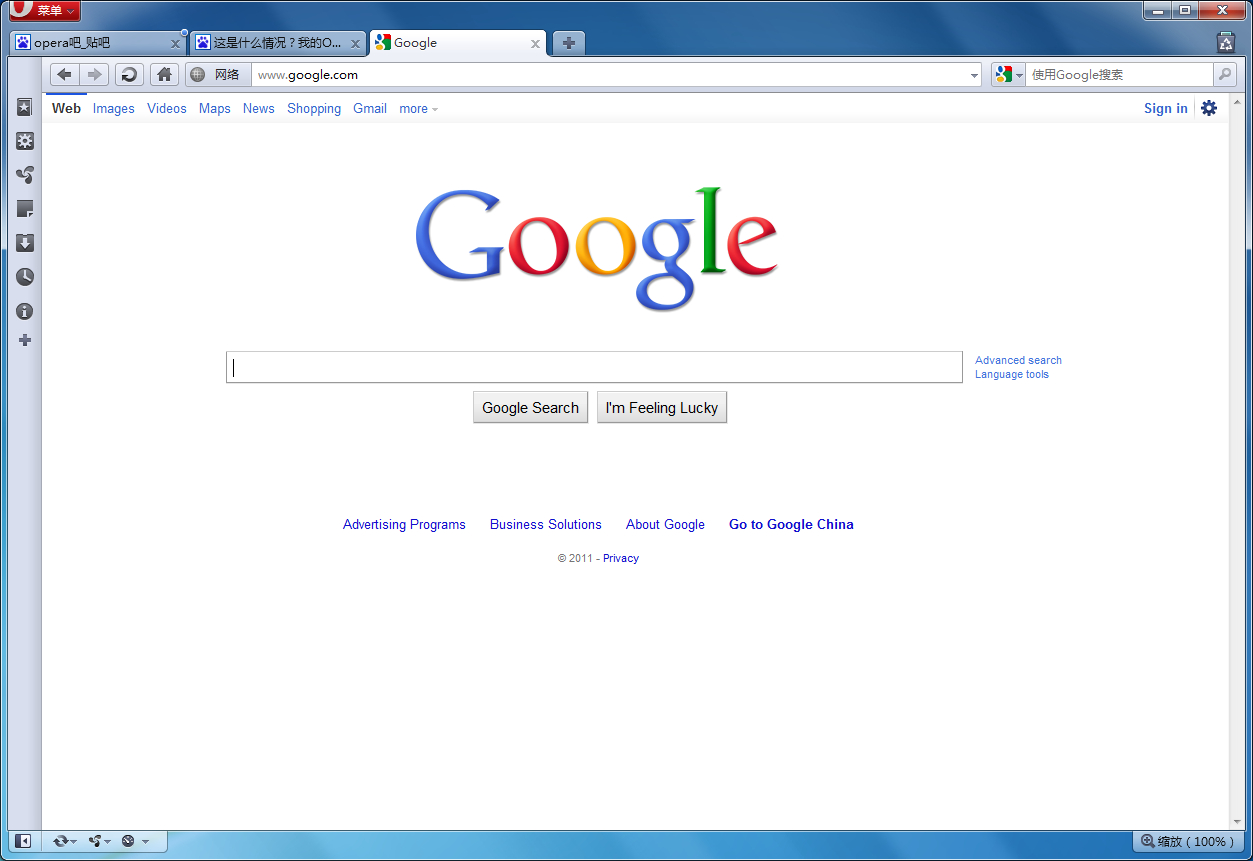The image size is (1253, 861).
Task: Focus the Google search text box
Action: [x=594, y=367]
